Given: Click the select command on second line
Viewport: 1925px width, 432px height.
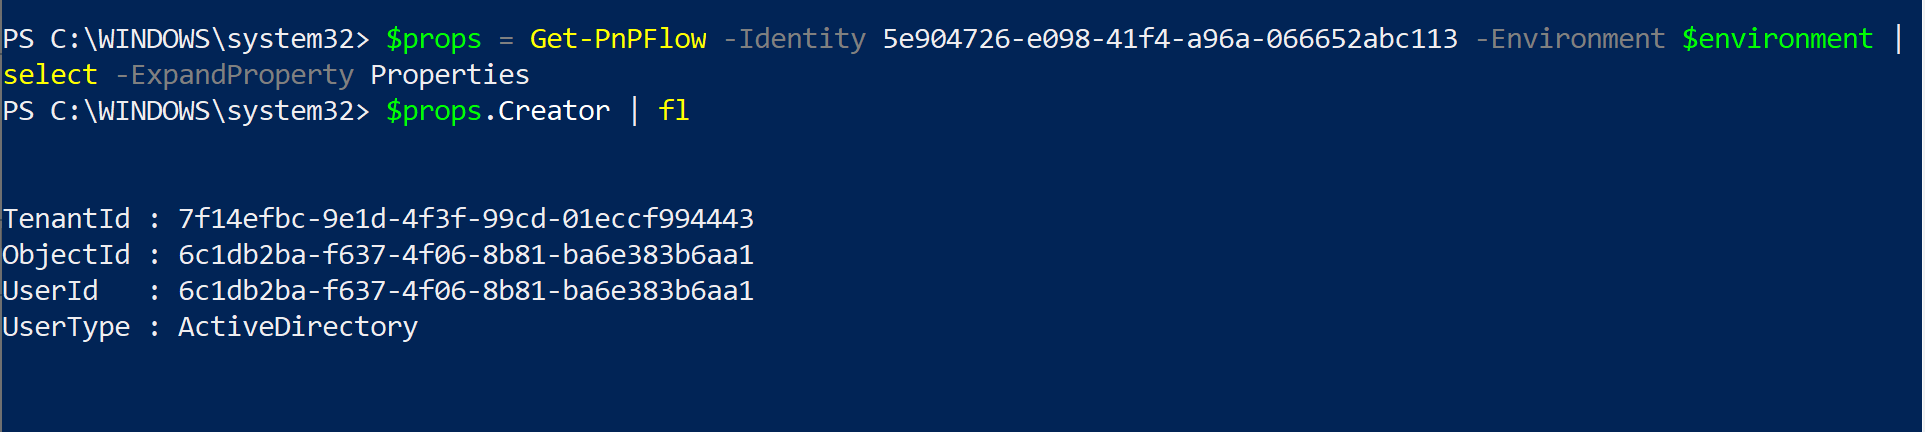Looking at the screenshot, I should (50, 75).
